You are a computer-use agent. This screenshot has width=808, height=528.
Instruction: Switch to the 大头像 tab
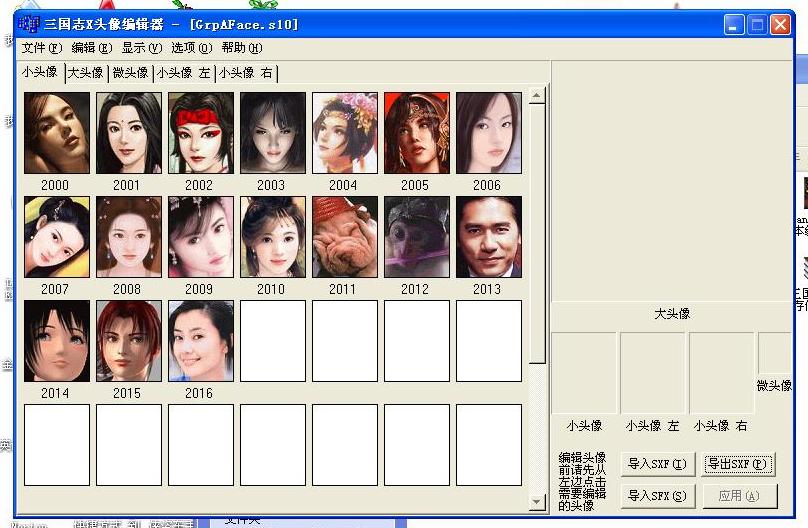(85, 73)
